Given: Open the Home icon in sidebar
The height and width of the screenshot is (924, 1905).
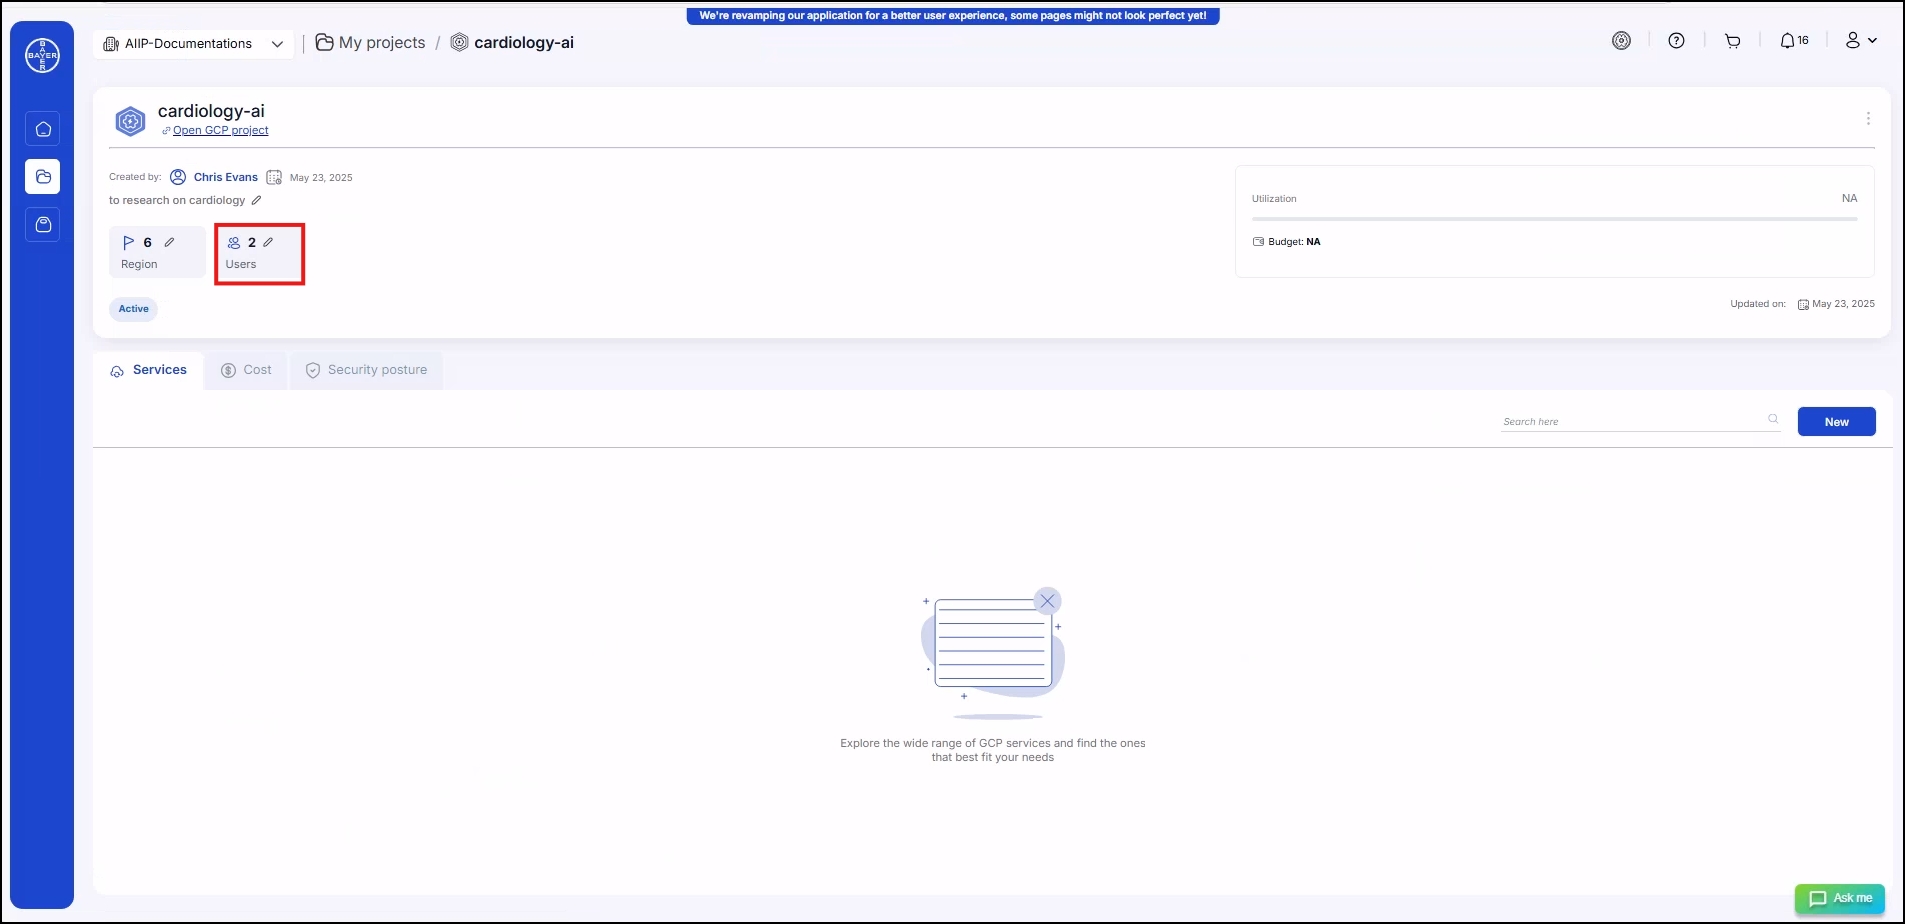Looking at the screenshot, I should [43, 129].
